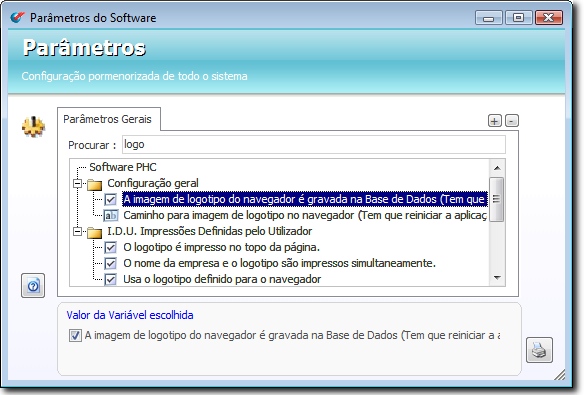Select 'Usa o logotipo definido para o navegador'
The width and height of the screenshot is (584, 395).
click(222, 279)
